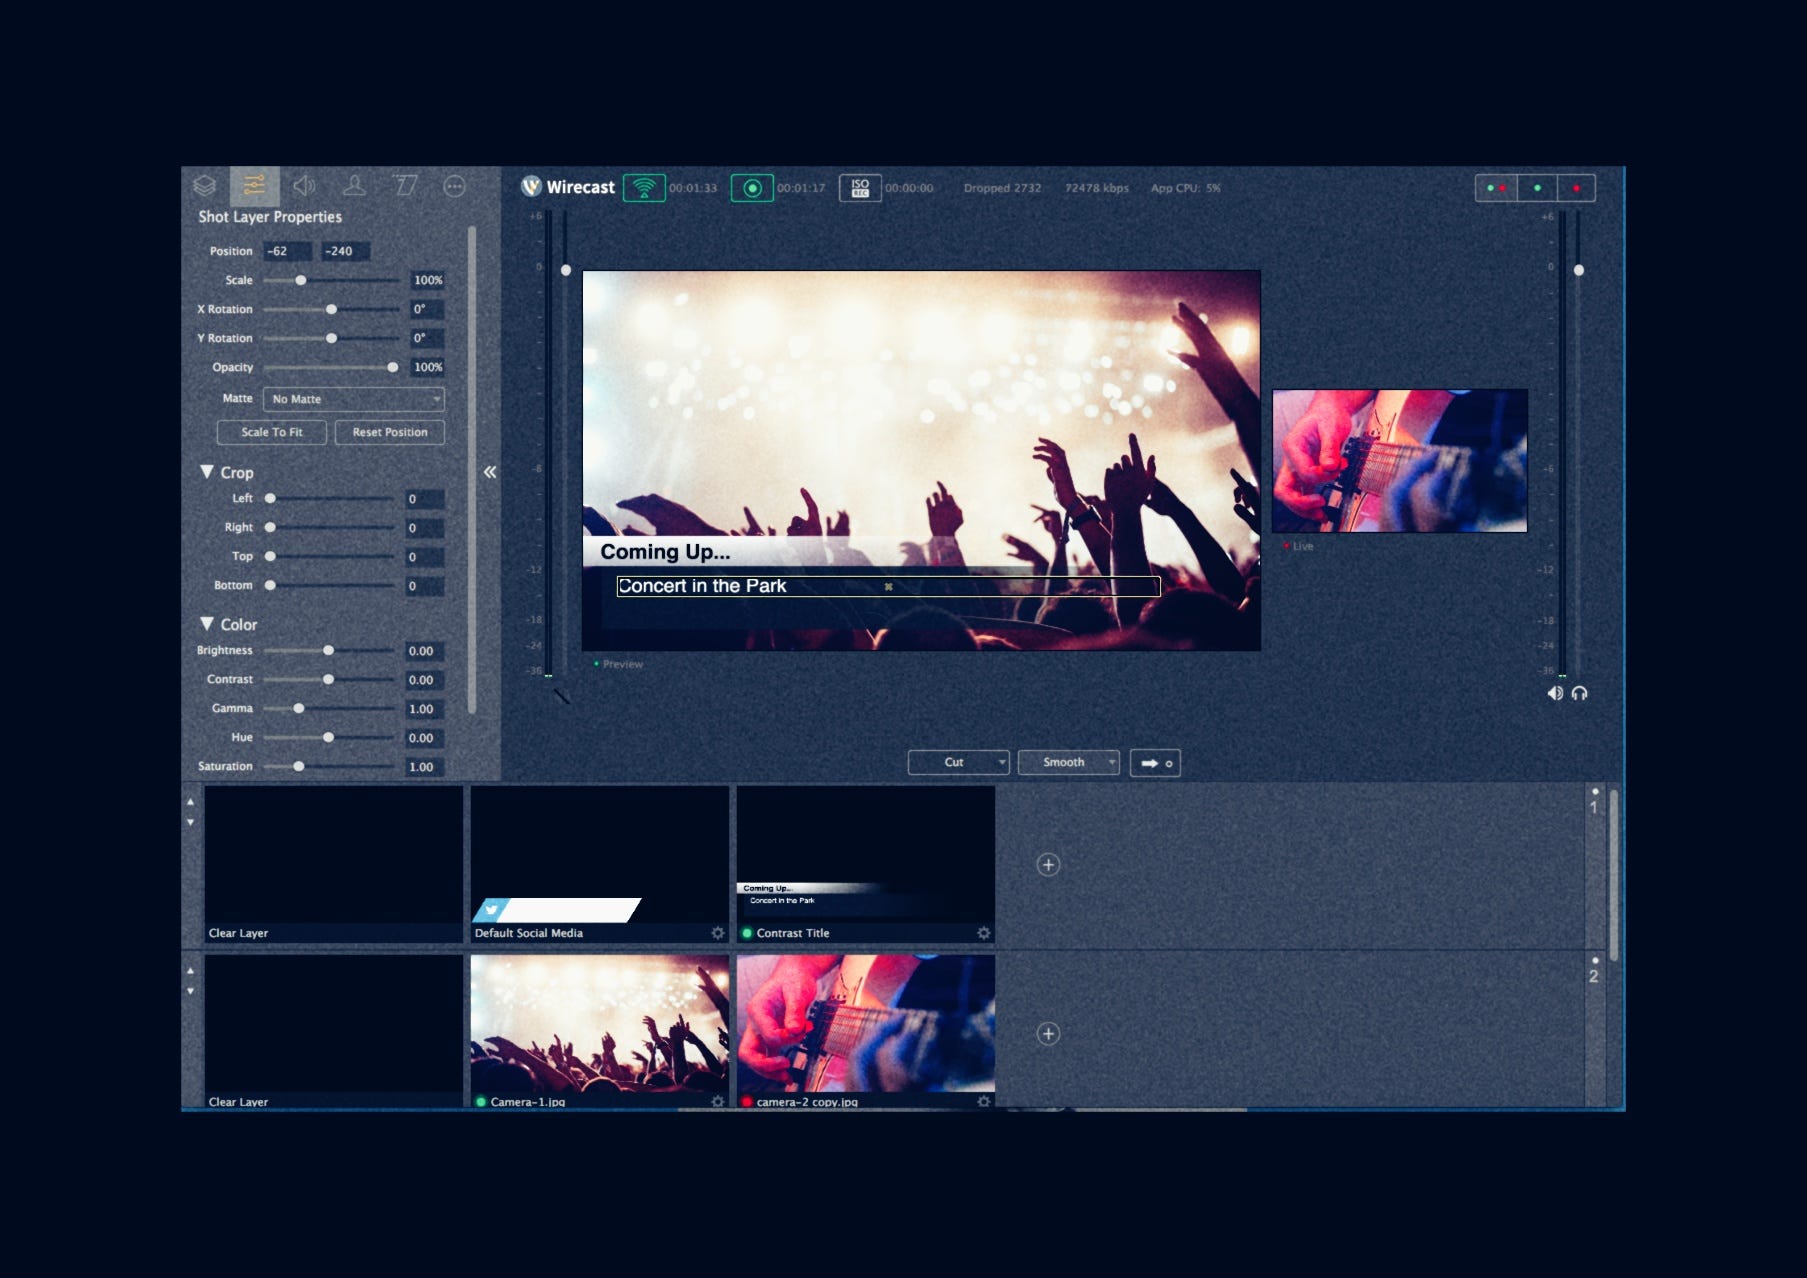The width and height of the screenshot is (1807, 1278).
Task: Open the Shot Layers panel icon
Action: (206, 186)
